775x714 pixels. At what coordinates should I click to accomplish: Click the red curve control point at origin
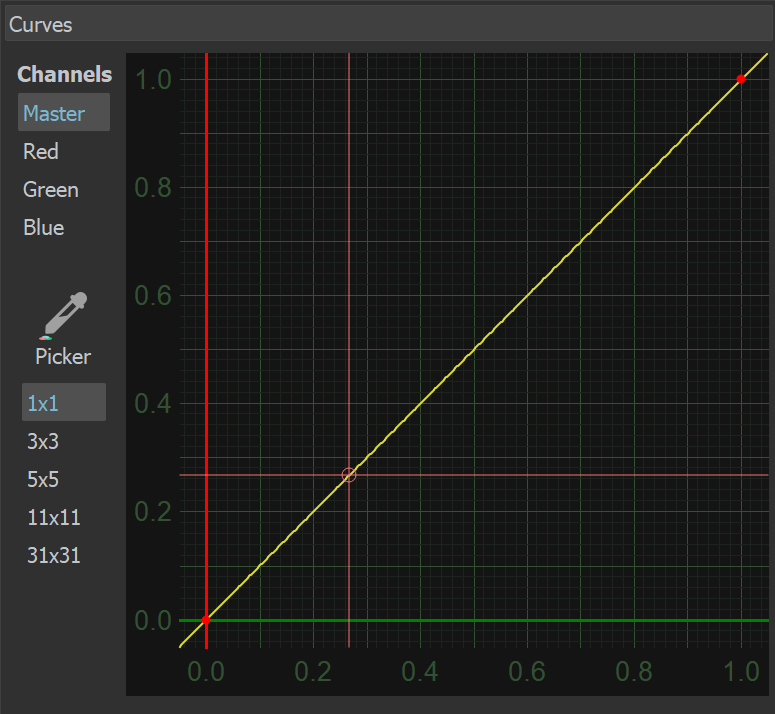(206, 620)
